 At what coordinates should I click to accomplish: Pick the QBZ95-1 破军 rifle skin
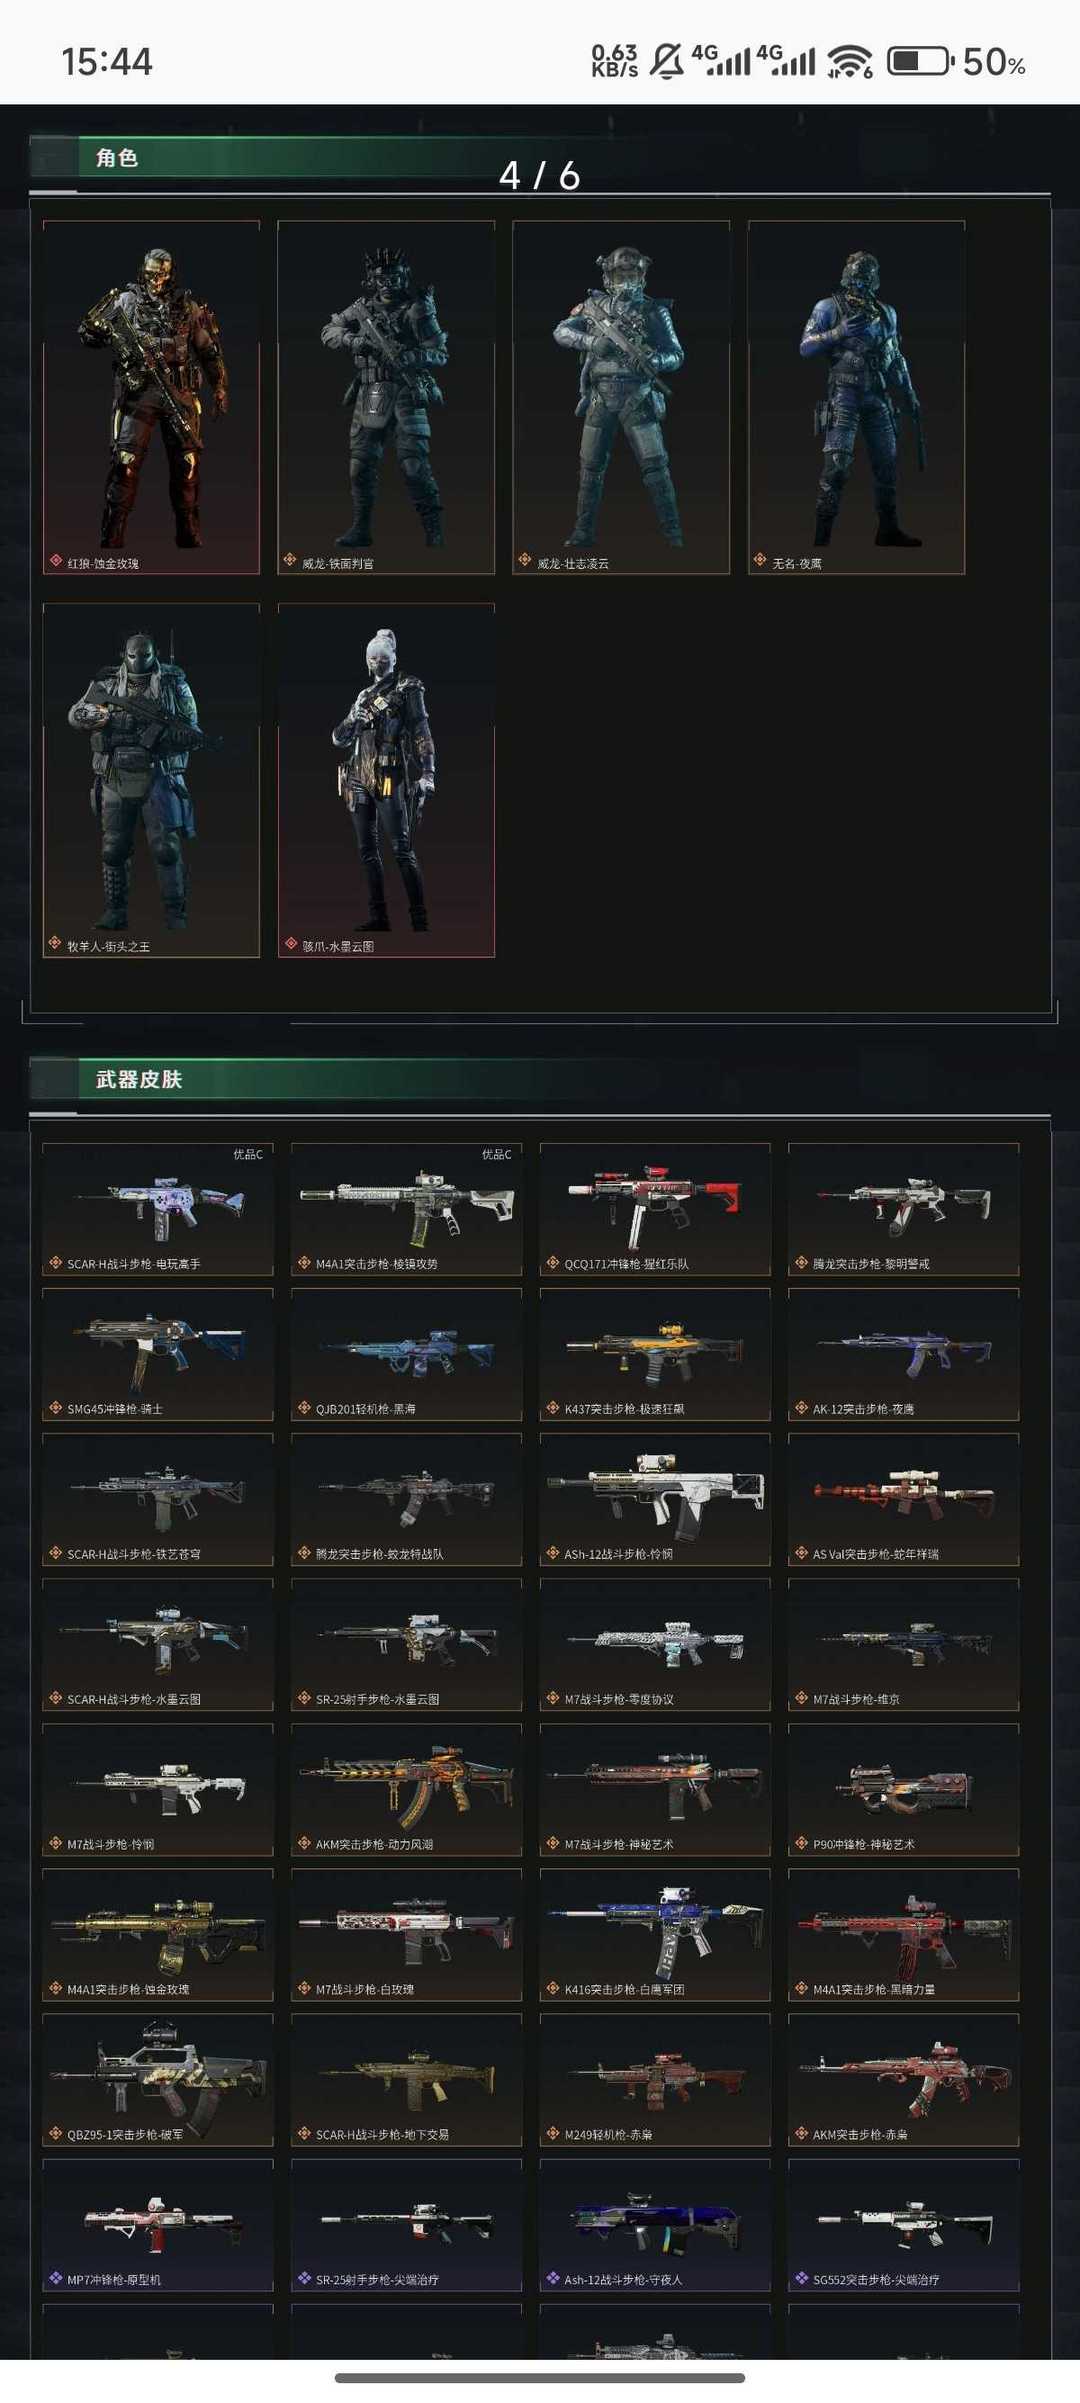click(x=157, y=2079)
